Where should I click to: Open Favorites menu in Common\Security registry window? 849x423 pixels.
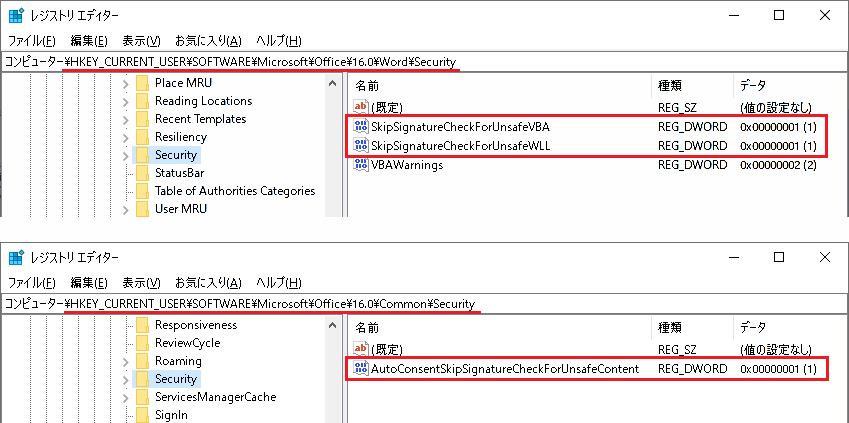pos(208,283)
